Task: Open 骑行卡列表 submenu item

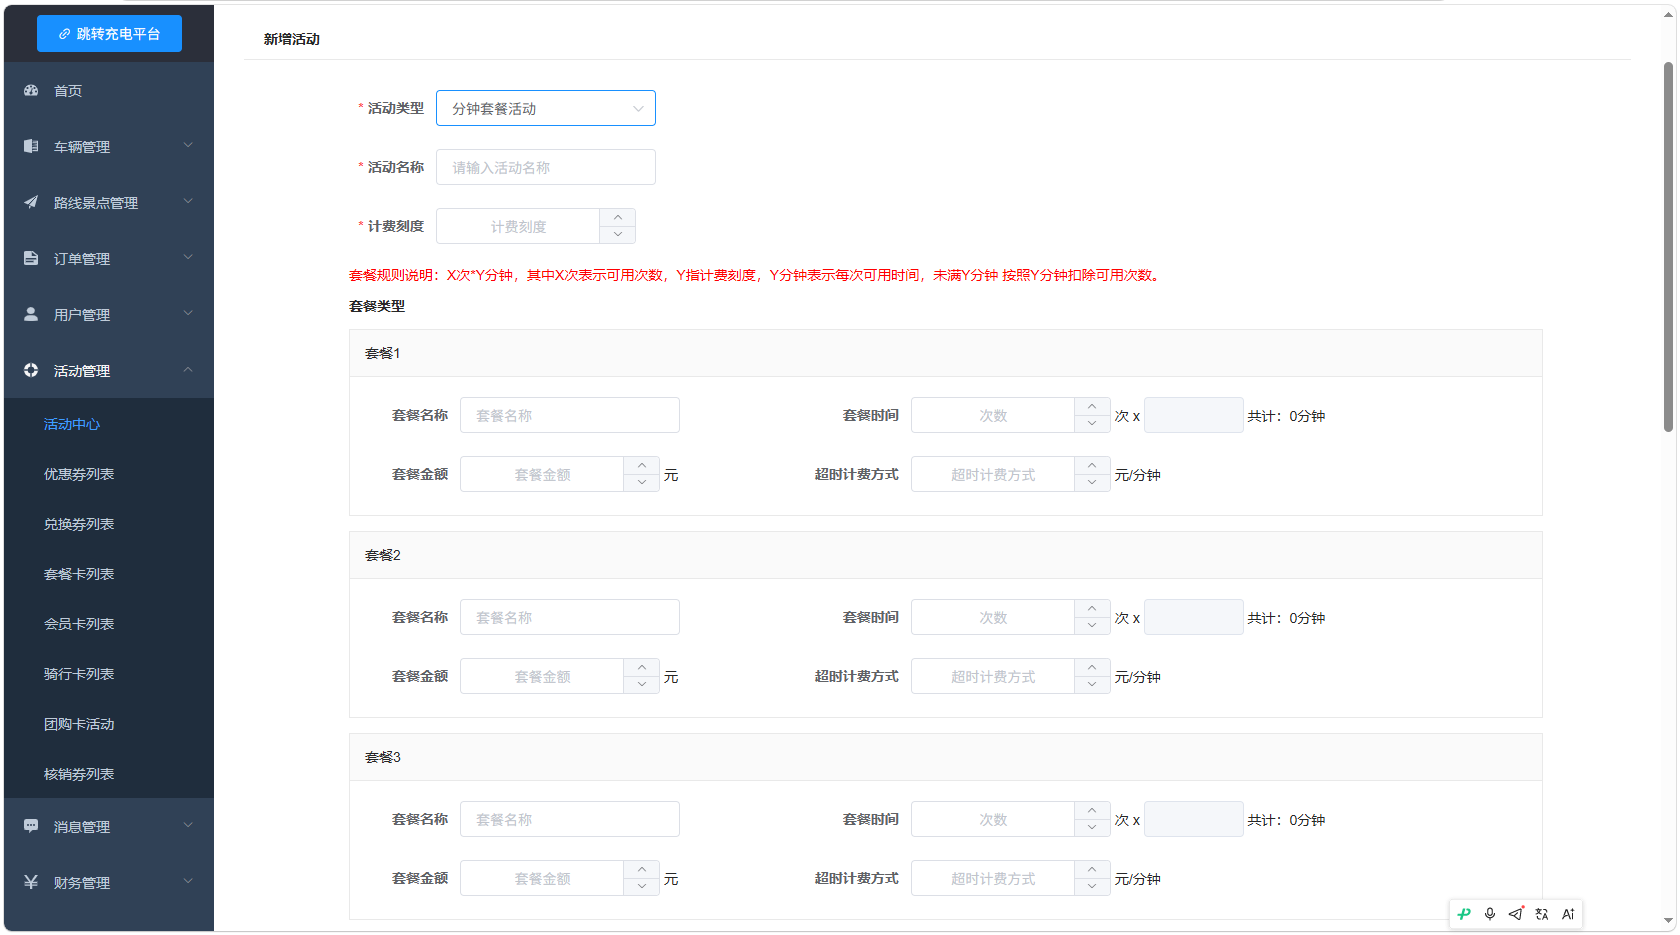Action: click(79, 674)
